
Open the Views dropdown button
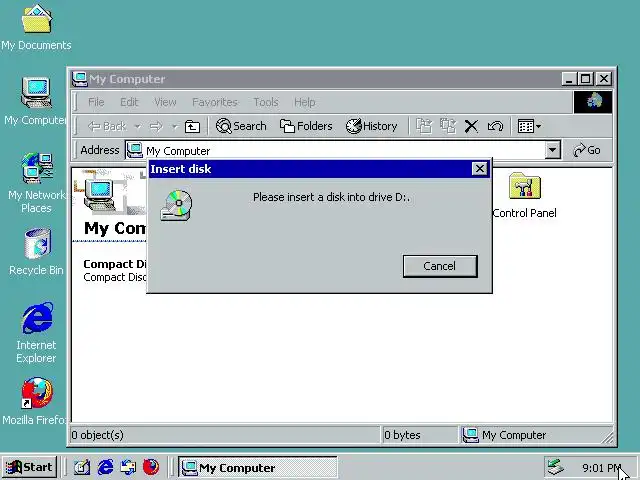point(529,127)
